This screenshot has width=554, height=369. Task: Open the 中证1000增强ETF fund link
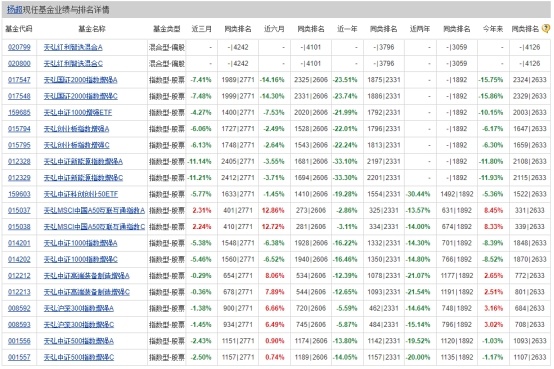[78, 112]
